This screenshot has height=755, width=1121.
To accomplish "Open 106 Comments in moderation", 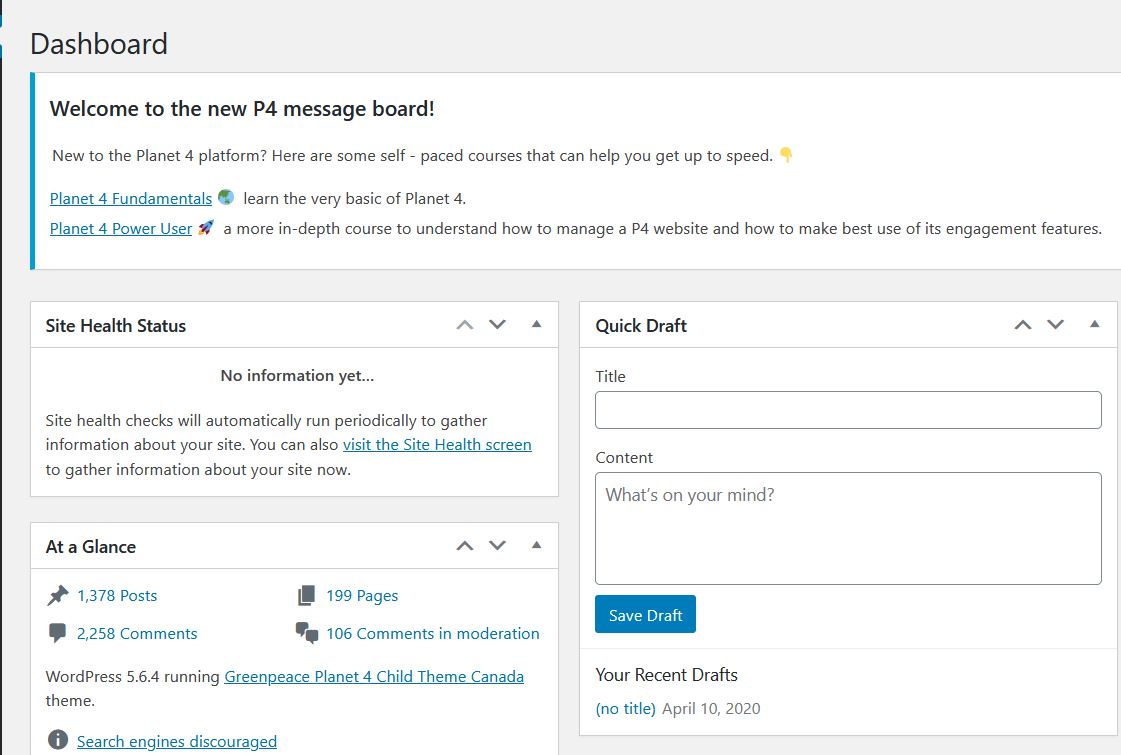I will [433, 633].
